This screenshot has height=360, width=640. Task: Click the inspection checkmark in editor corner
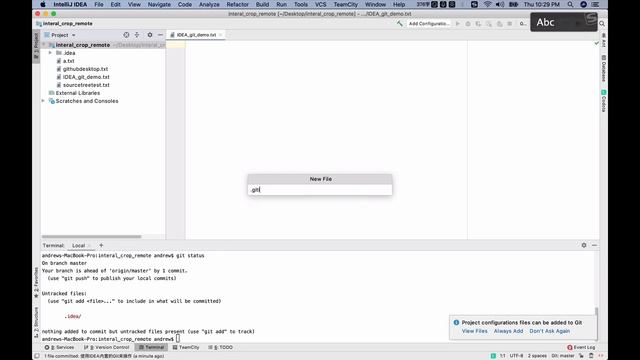point(596,43)
